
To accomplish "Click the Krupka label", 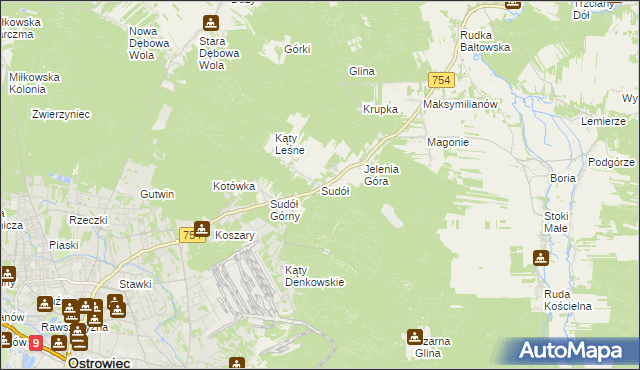I will [380, 109].
